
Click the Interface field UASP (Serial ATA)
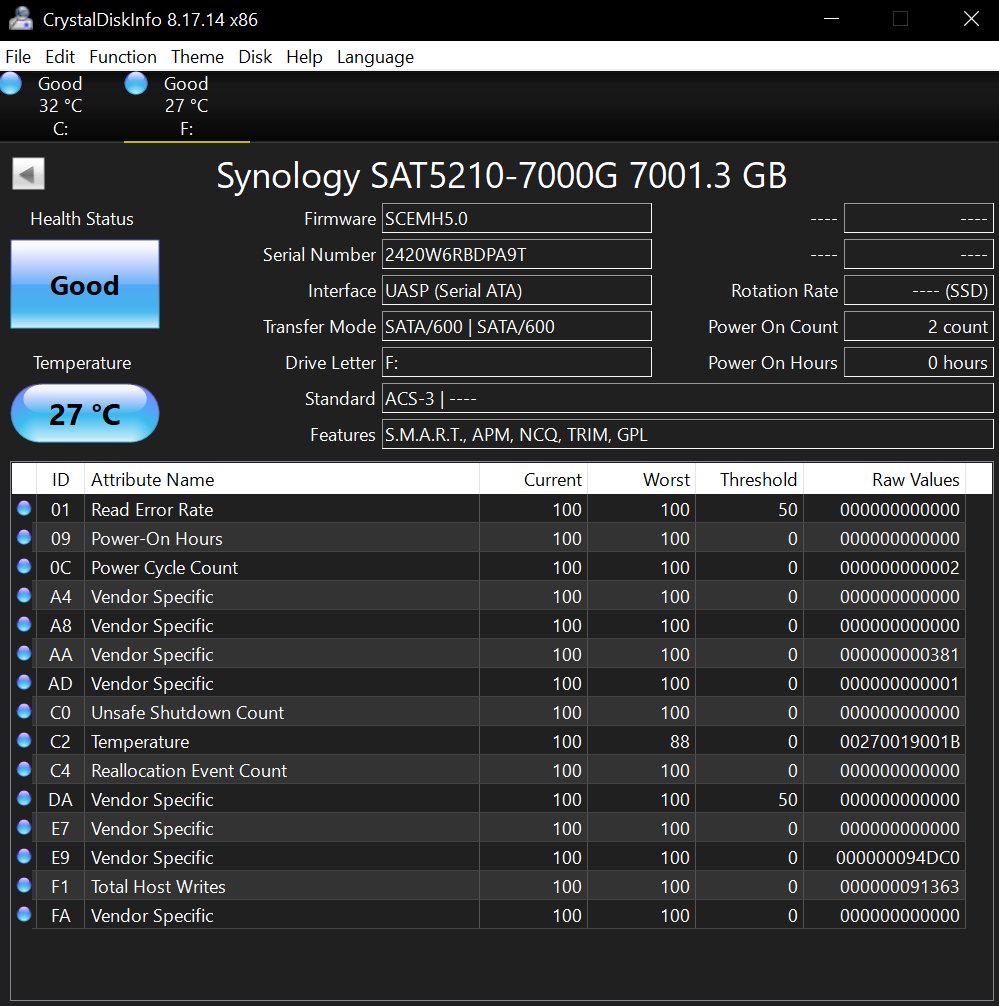point(517,290)
